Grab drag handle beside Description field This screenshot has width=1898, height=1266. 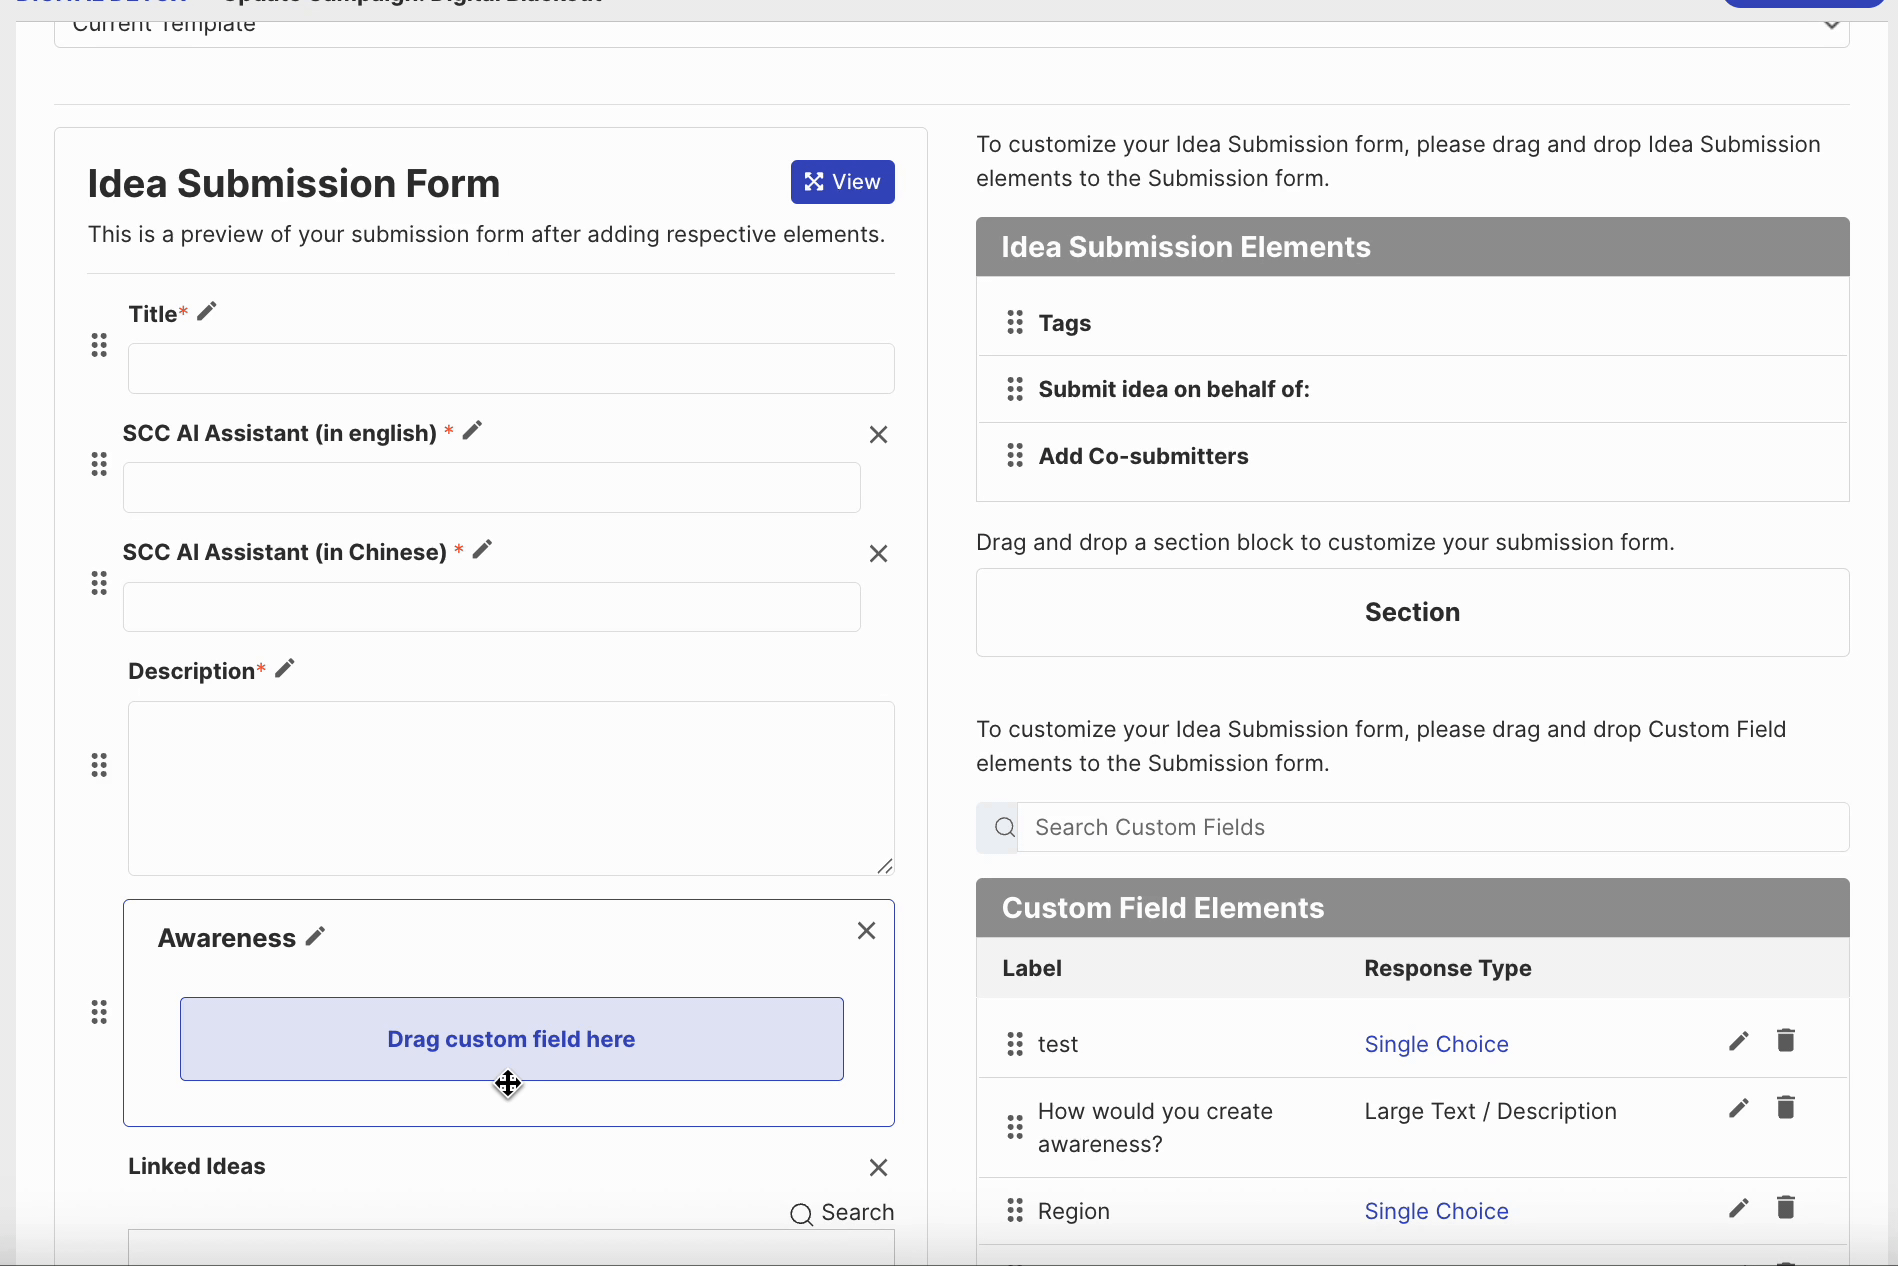pyautogui.click(x=99, y=766)
